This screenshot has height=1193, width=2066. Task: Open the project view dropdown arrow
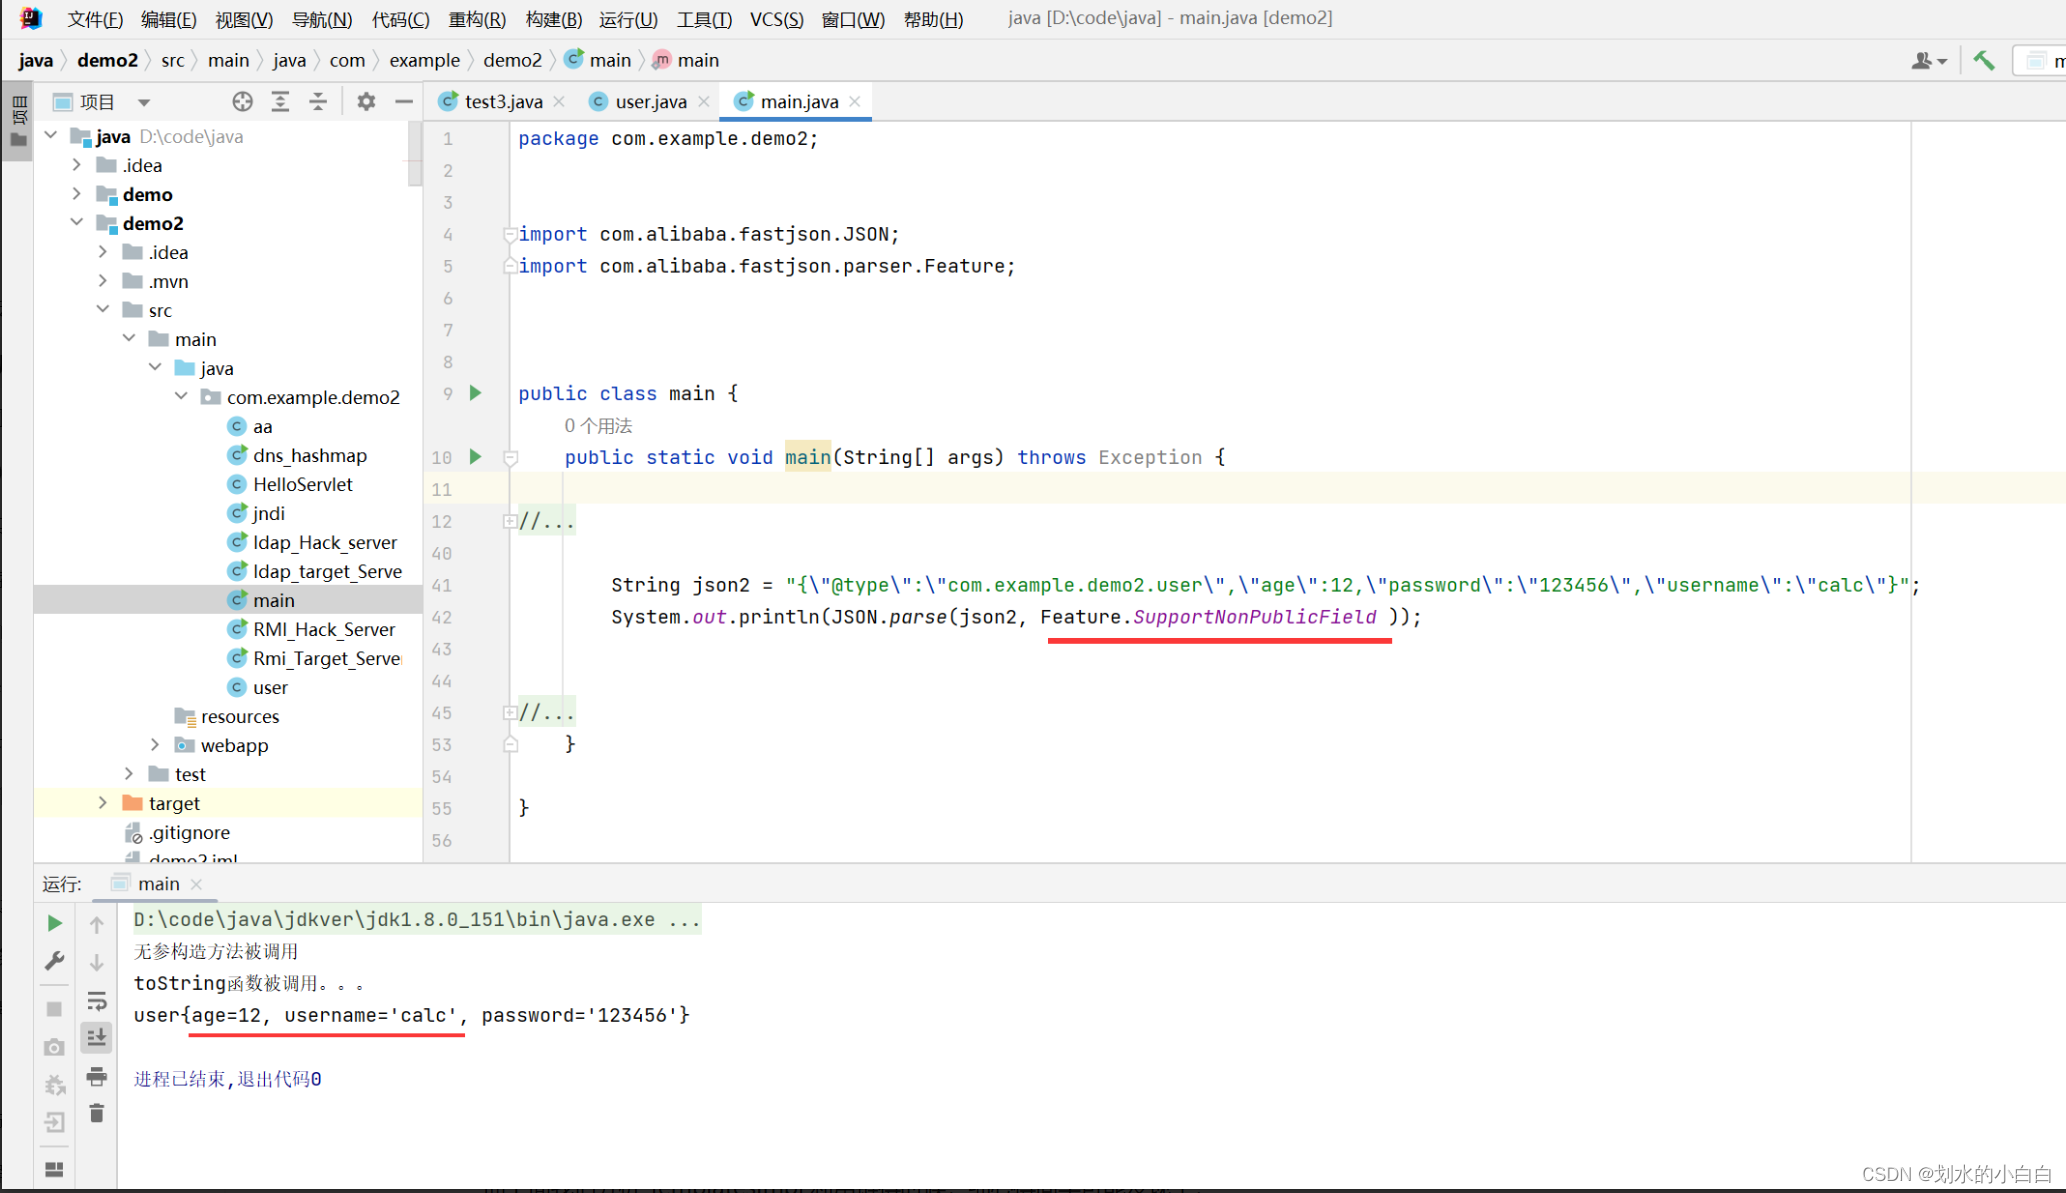click(x=144, y=102)
